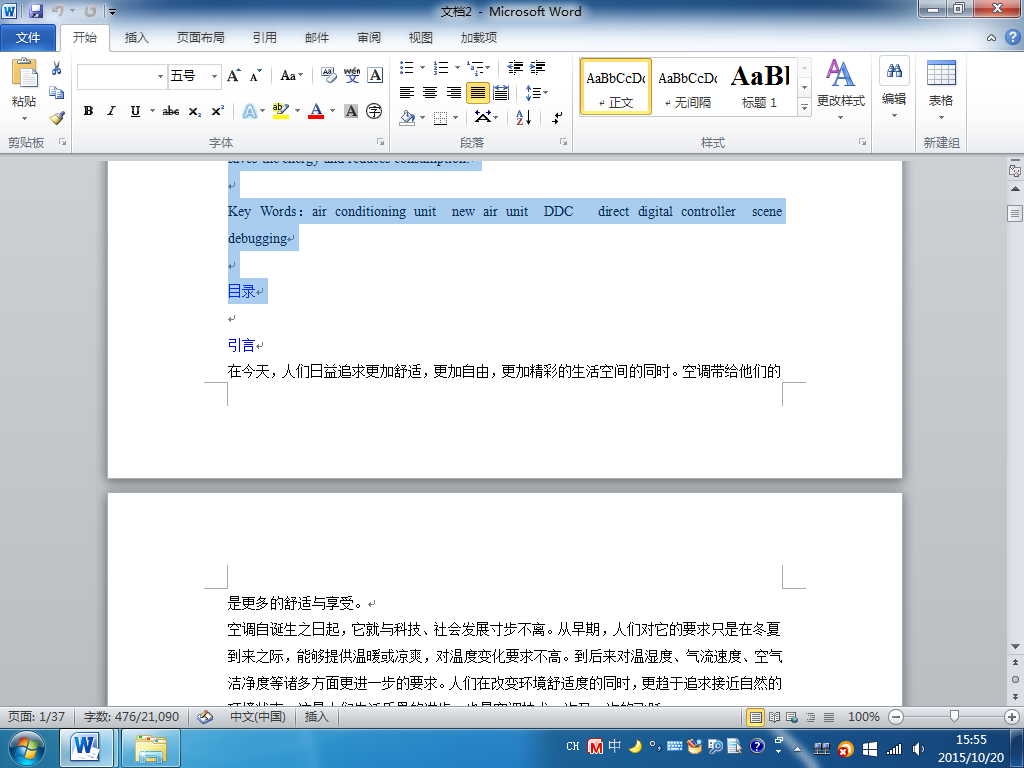Viewport: 1024px width, 768px height.
Task: Toggle Italic formatting
Action: click(112, 111)
